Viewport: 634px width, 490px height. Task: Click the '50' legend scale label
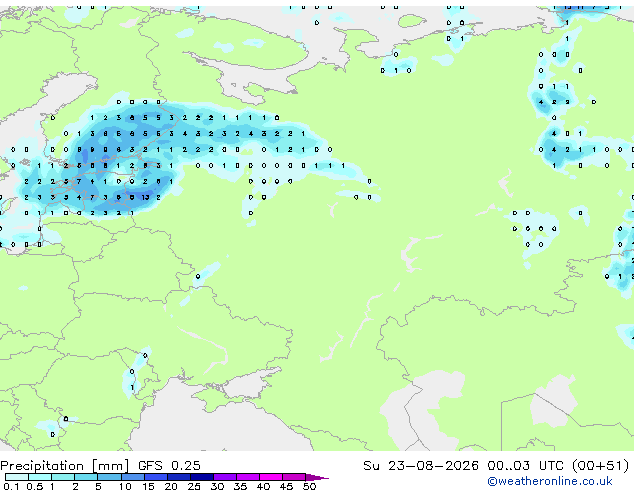coord(310,486)
